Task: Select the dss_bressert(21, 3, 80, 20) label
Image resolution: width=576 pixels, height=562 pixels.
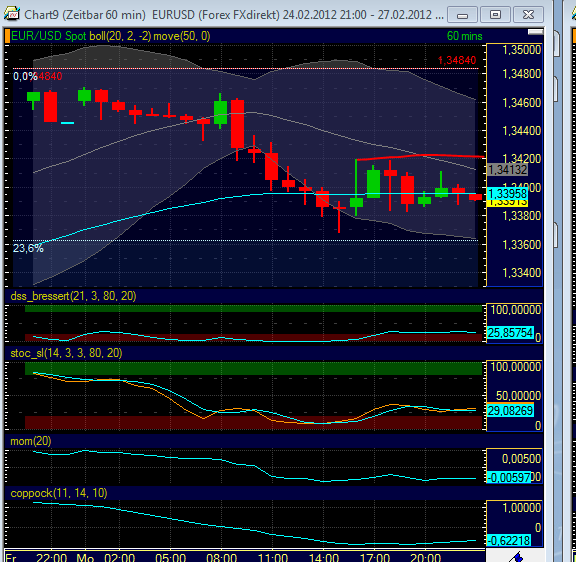Action: [x=73, y=296]
